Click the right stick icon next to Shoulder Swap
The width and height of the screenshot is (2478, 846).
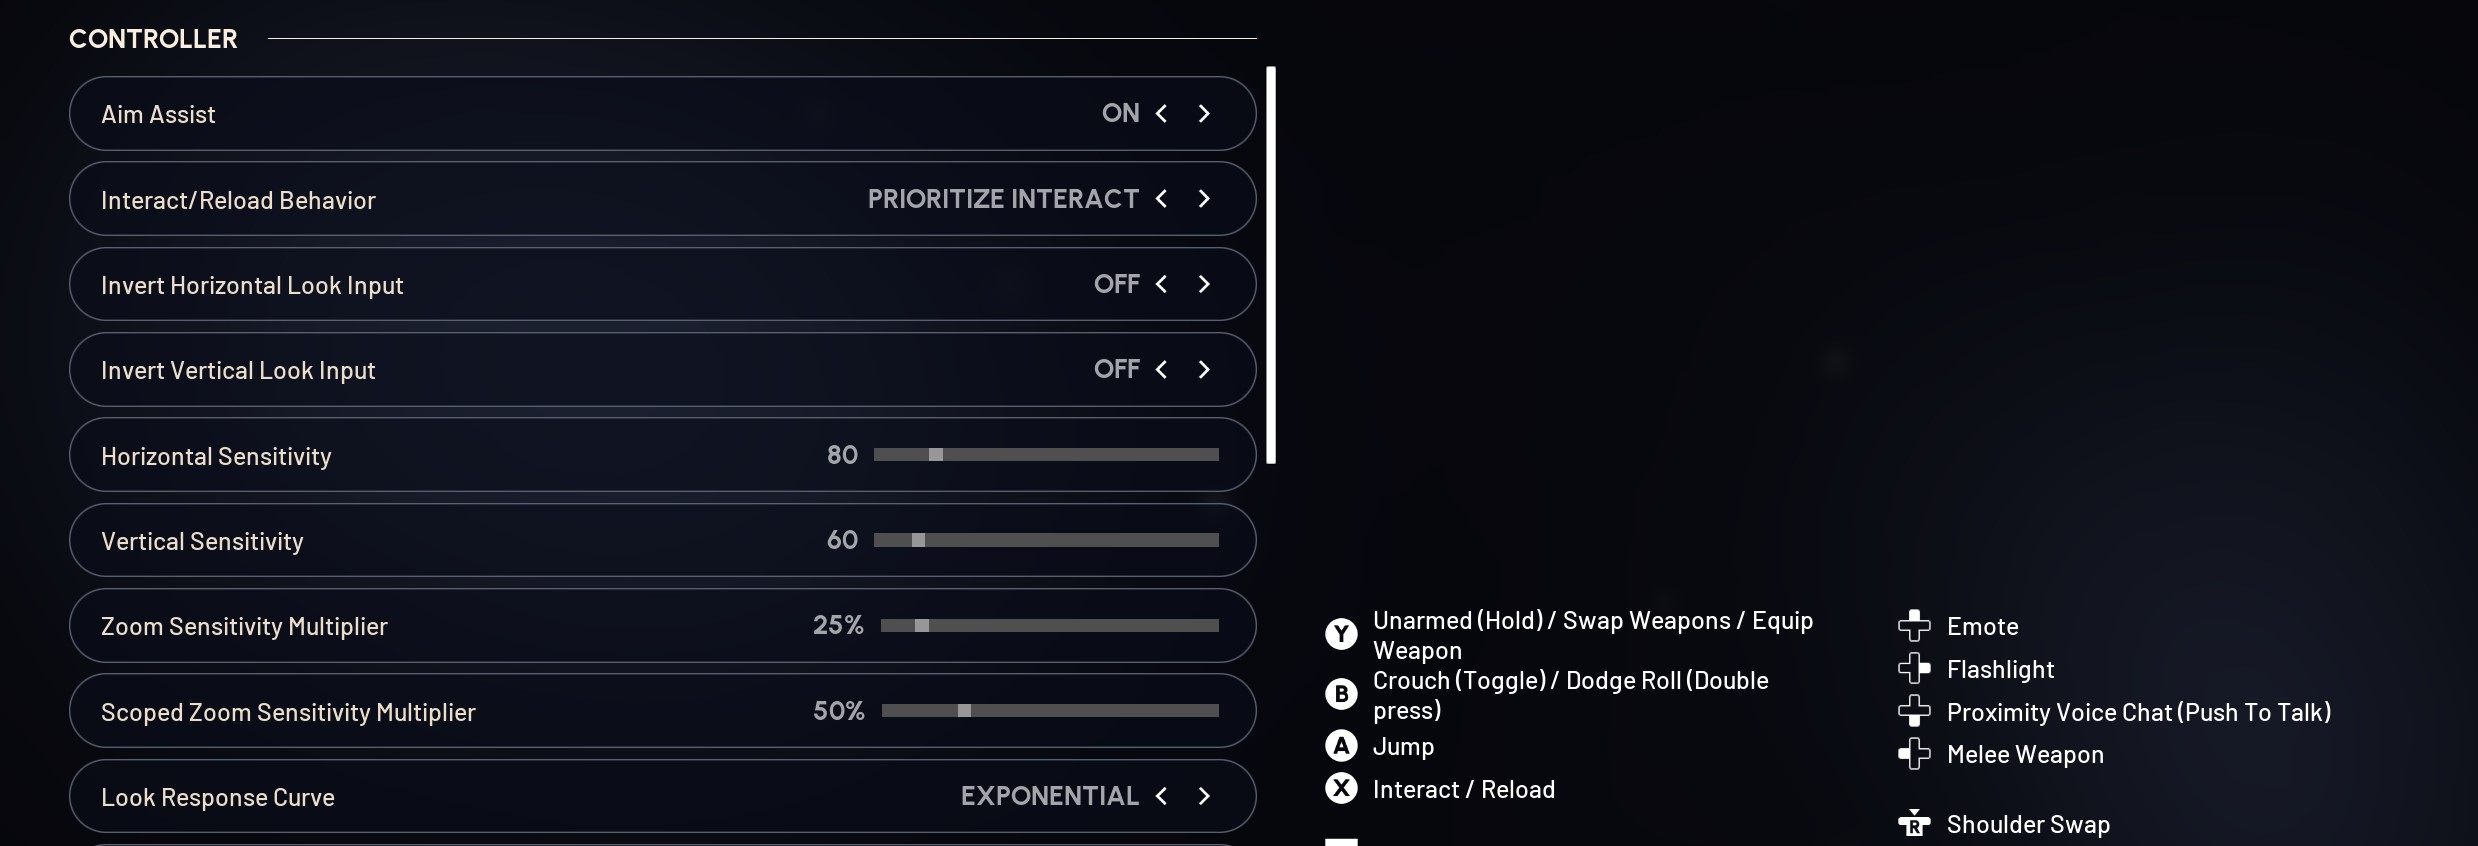[1914, 823]
